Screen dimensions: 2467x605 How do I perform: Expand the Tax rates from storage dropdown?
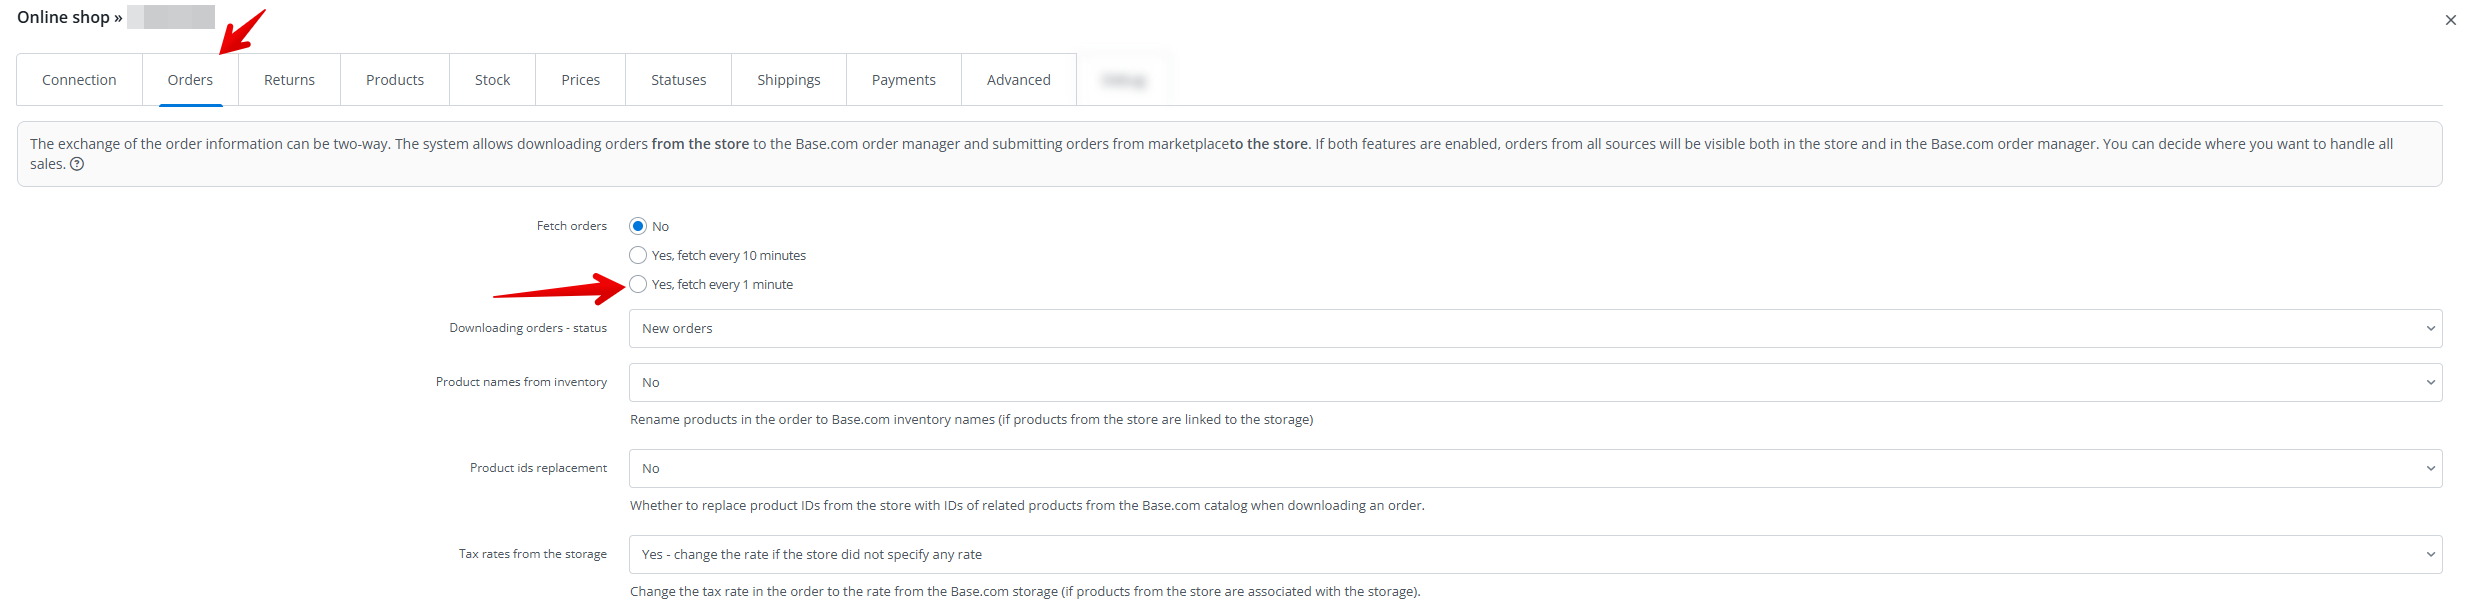coord(1535,554)
